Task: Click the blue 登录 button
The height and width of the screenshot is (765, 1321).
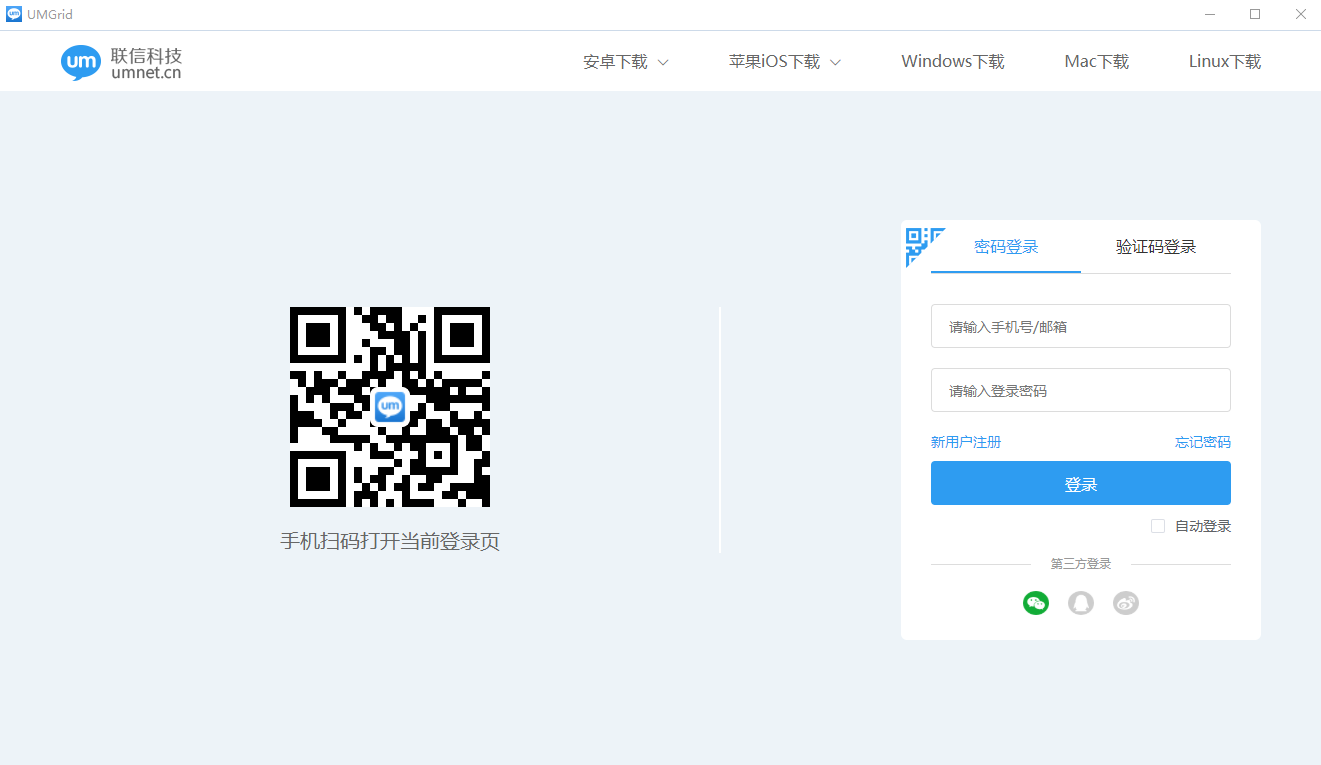Action: coord(1081,483)
